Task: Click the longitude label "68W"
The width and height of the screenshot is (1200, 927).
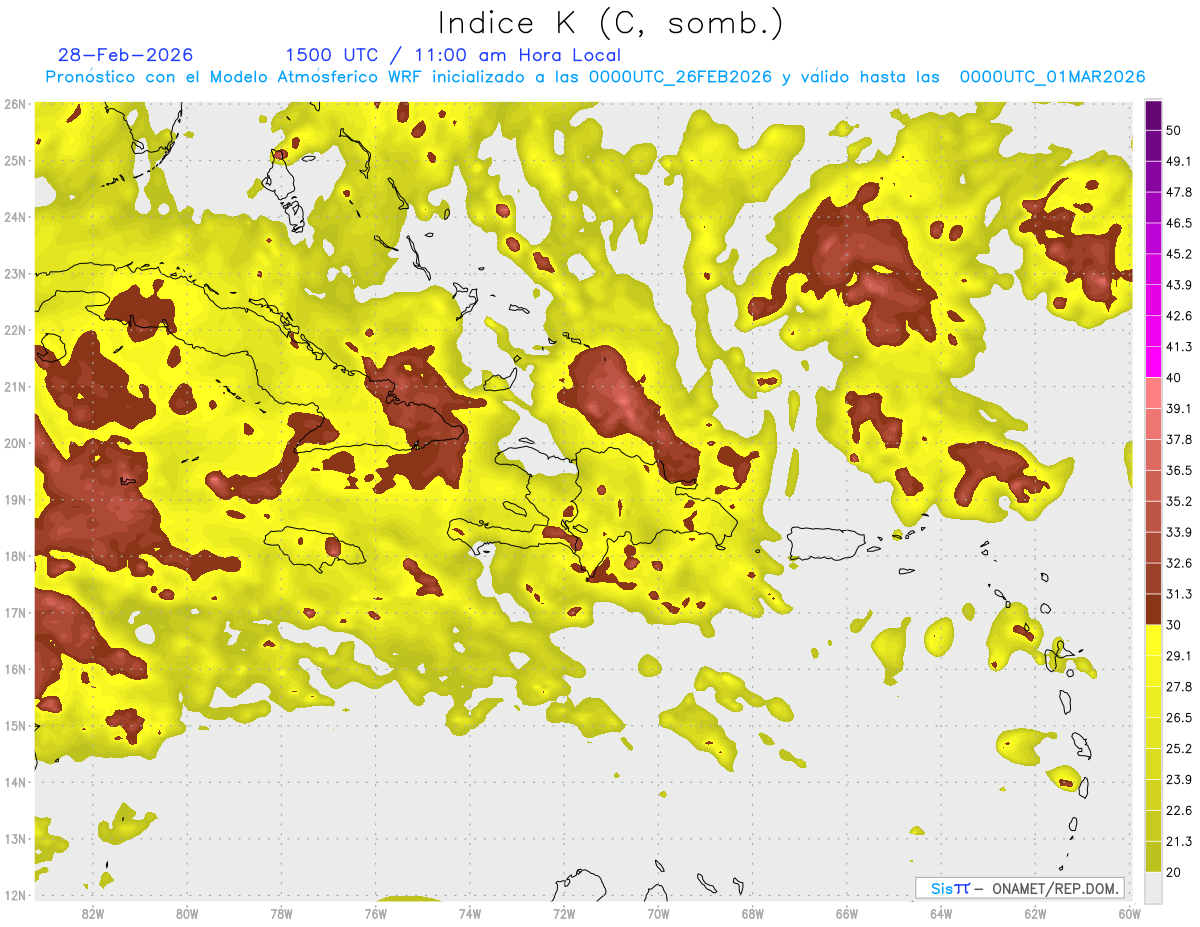Action: [753, 914]
